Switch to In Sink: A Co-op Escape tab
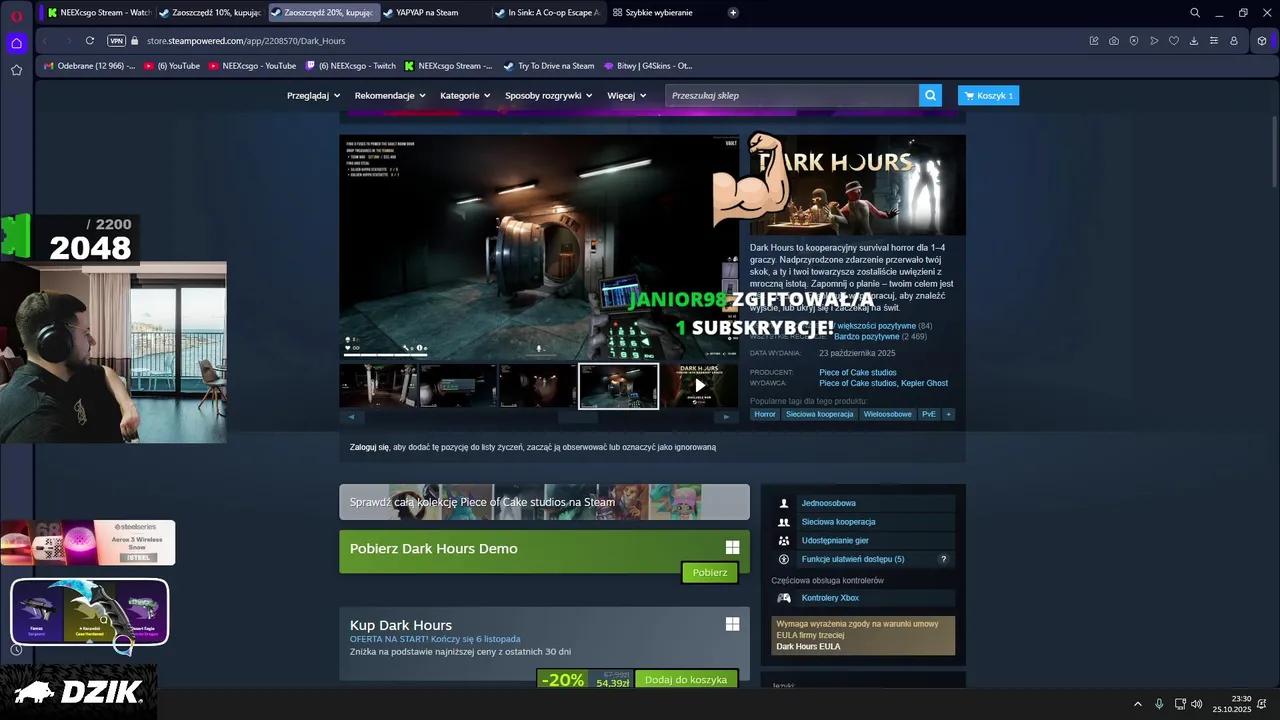 546,13
